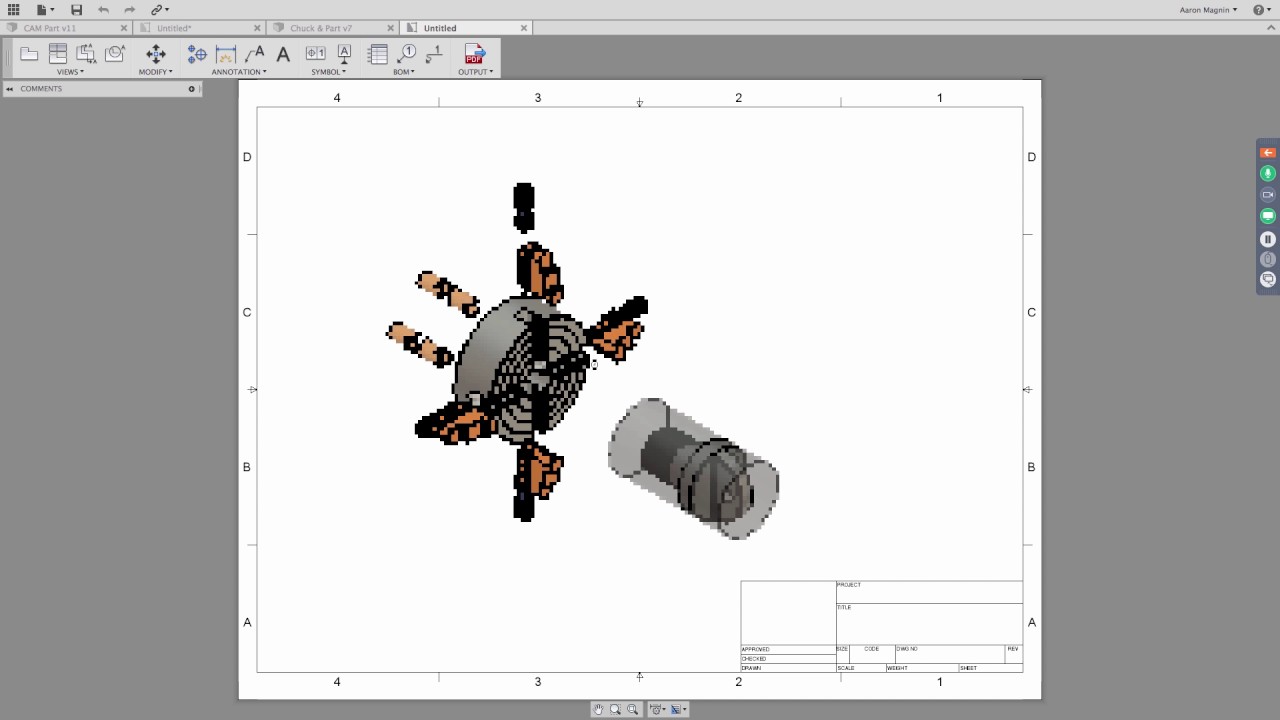Close the Chuck & Part v7 tab

click(391, 28)
